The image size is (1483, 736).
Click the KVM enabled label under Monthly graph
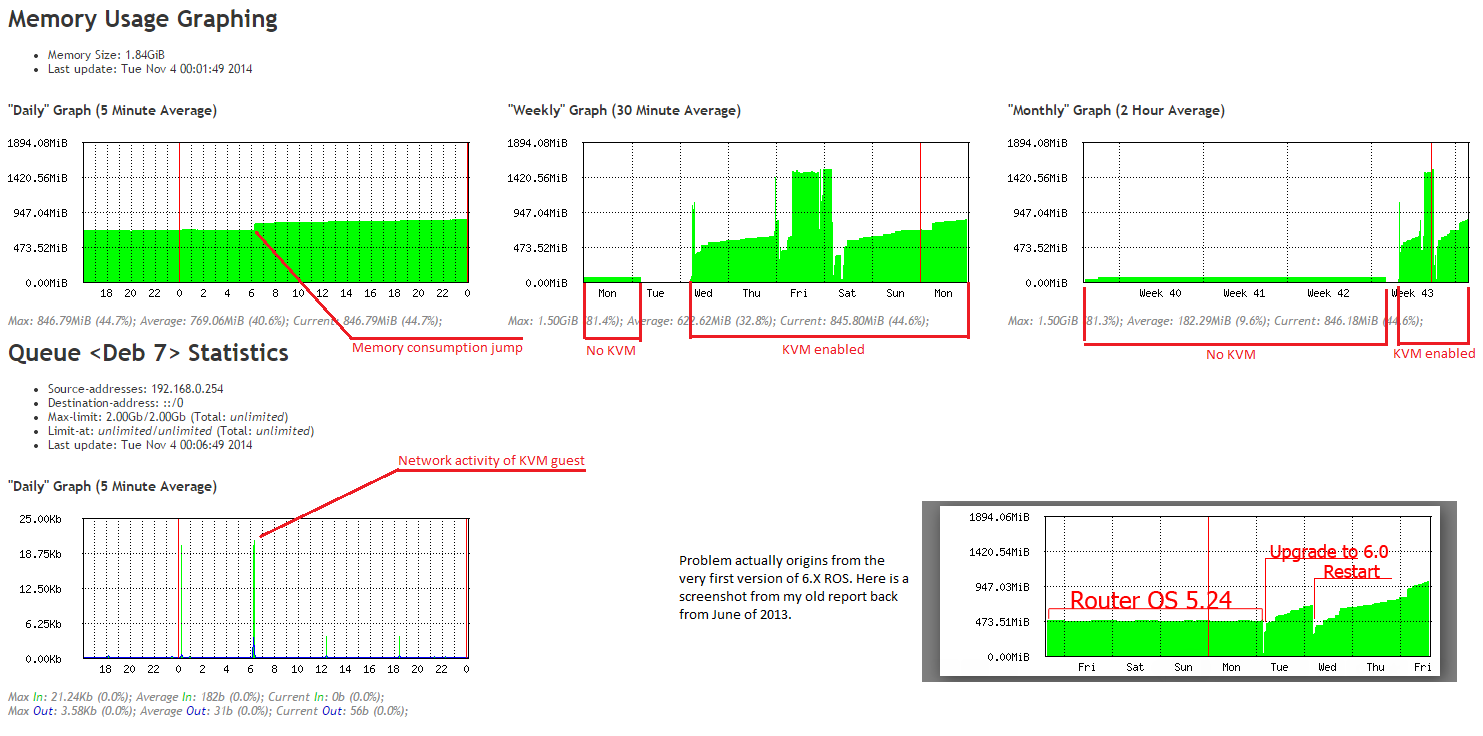pyautogui.click(x=1434, y=353)
